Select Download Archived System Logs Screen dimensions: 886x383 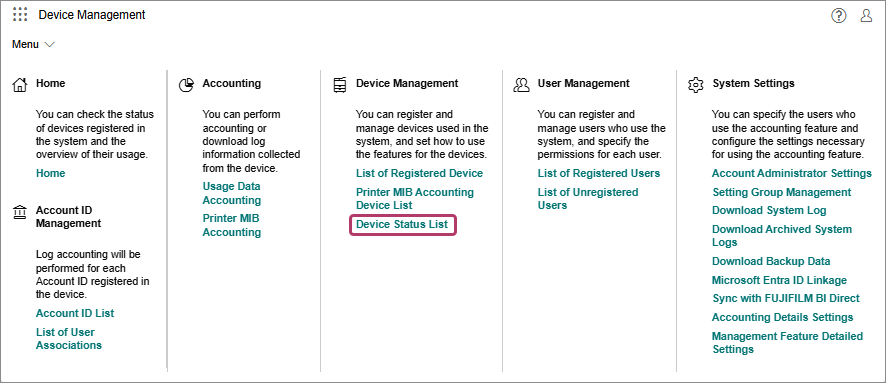click(x=782, y=236)
